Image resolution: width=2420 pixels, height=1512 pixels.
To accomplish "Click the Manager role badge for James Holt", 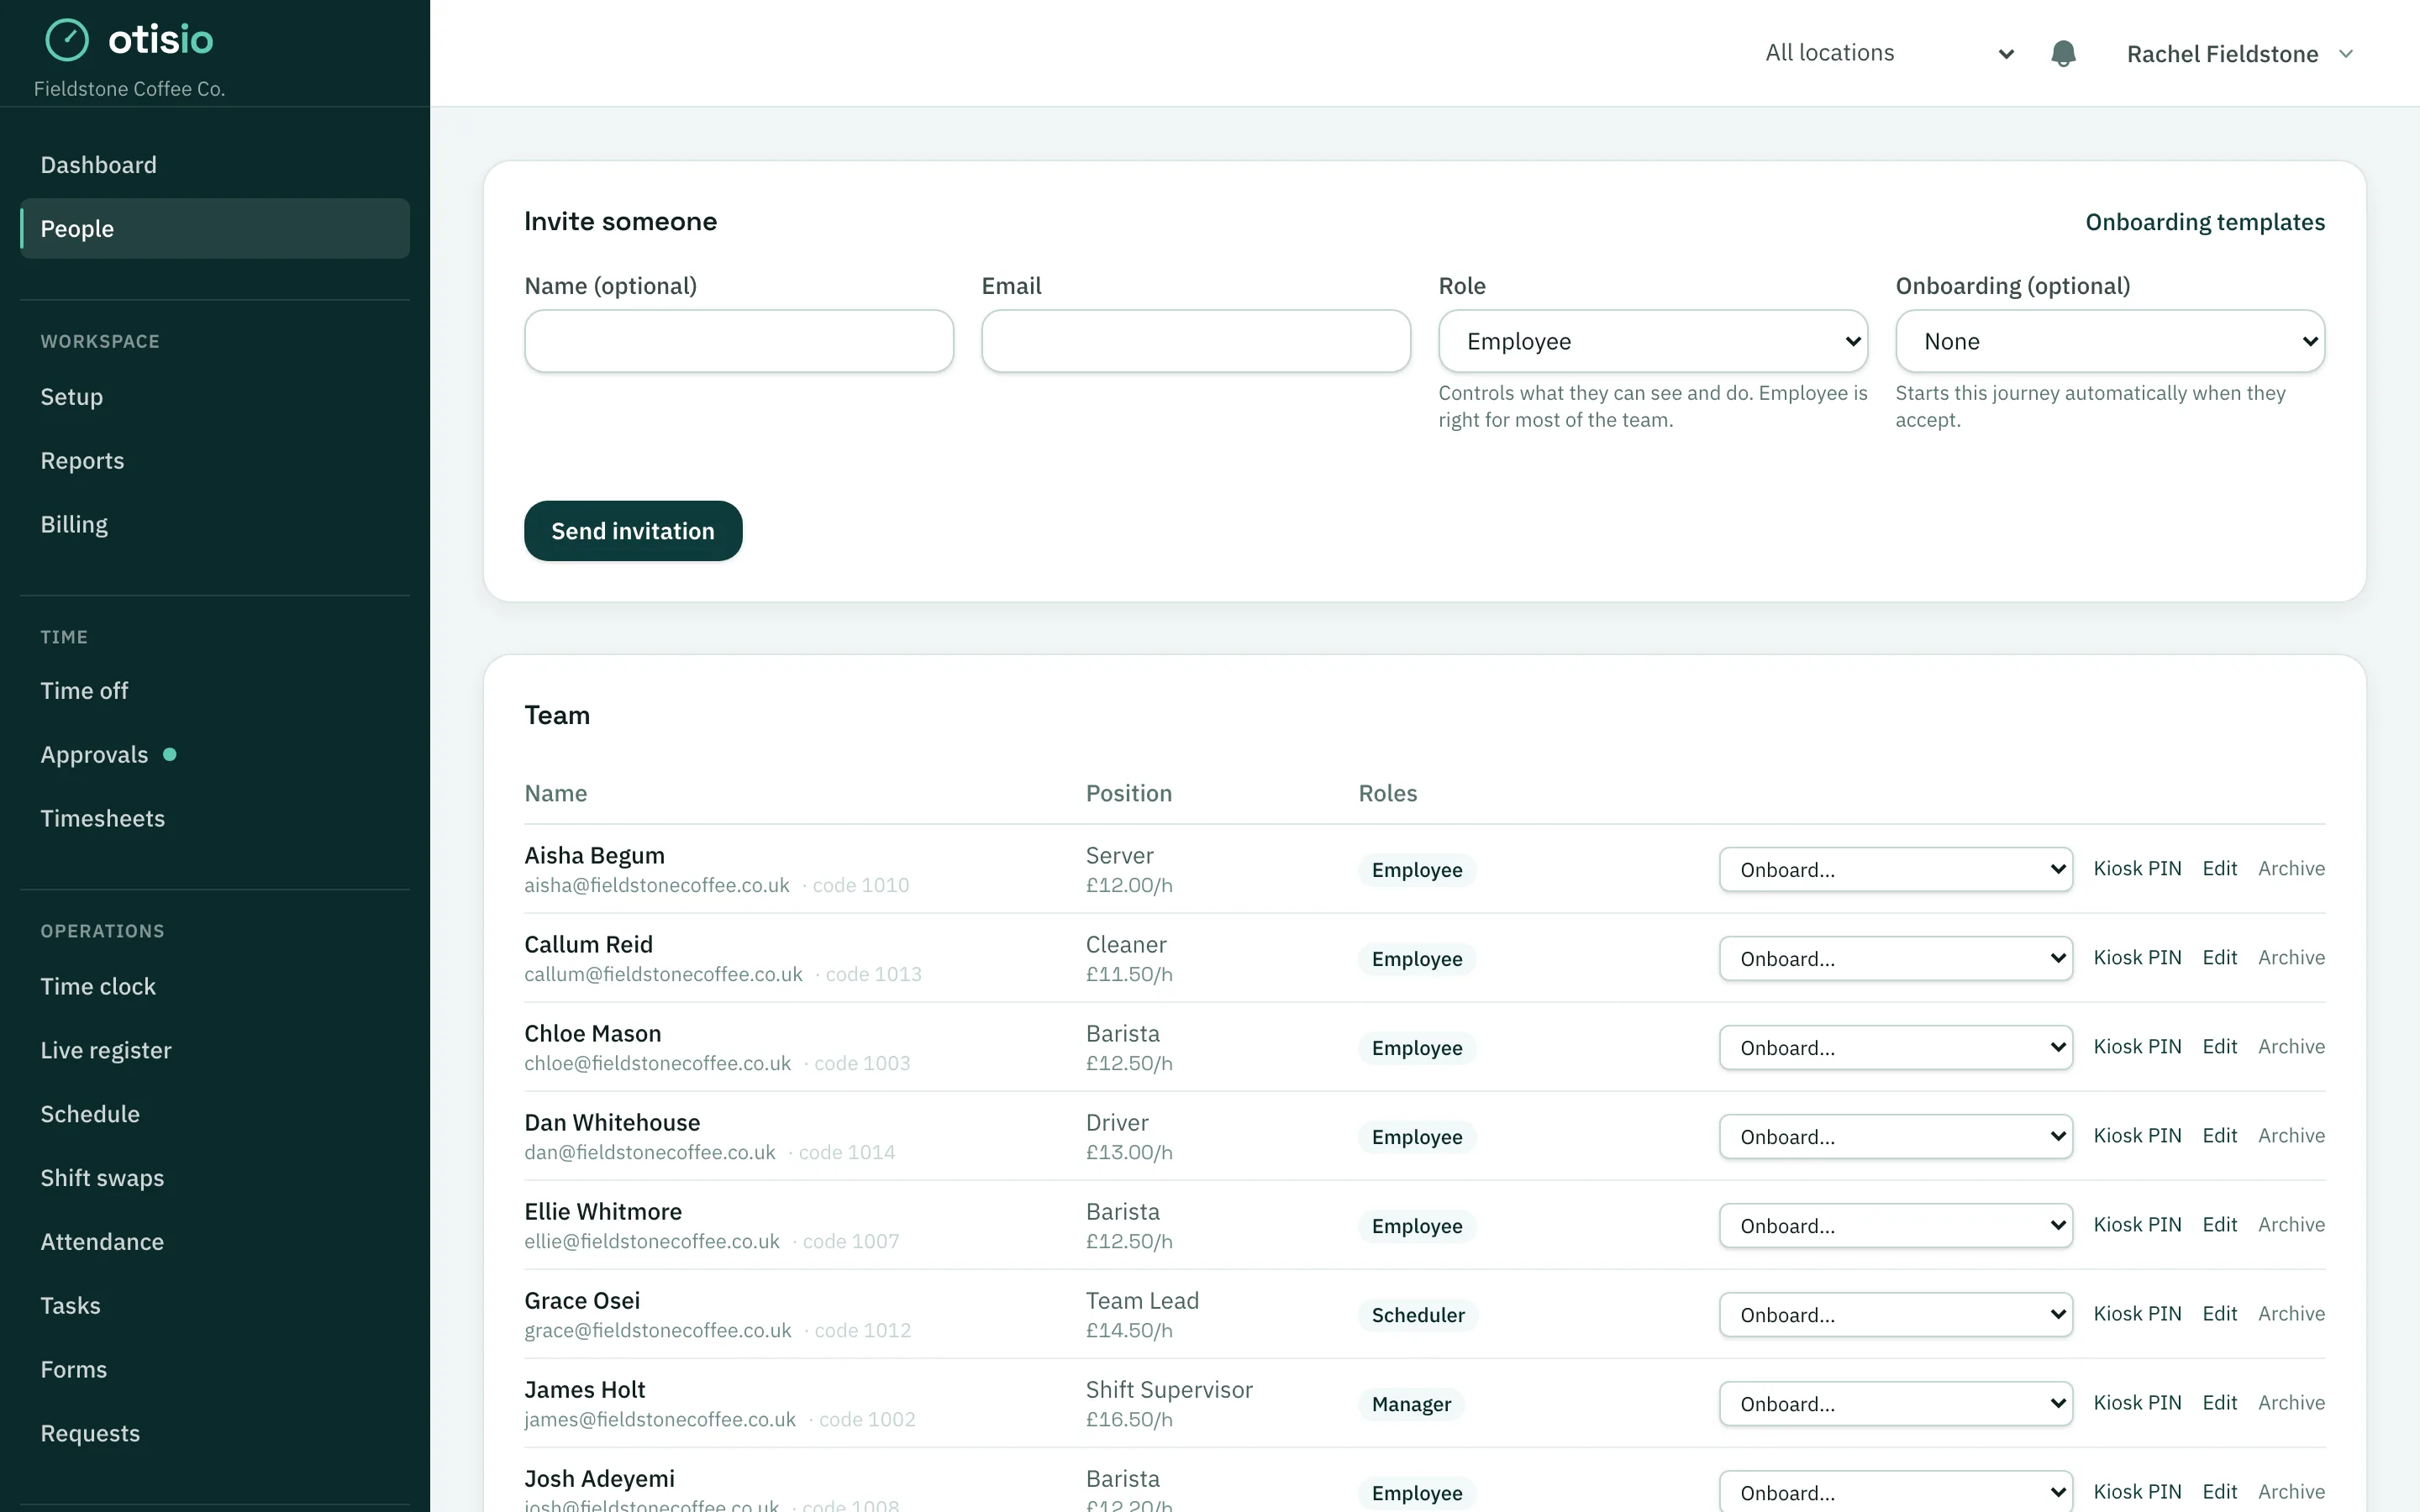I will click(x=1411, y=1404).
